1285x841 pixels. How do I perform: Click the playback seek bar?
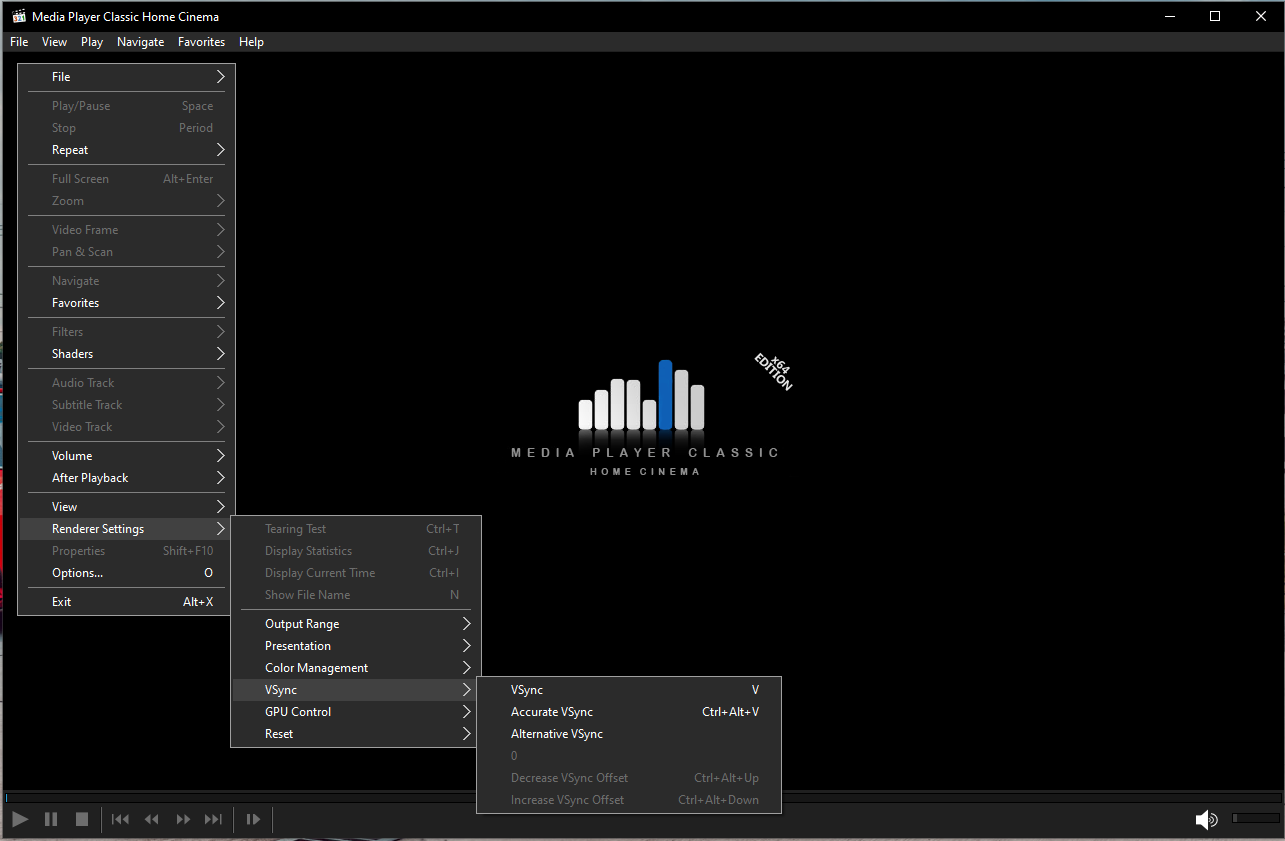pyautogui.click(x=642, y=797)
